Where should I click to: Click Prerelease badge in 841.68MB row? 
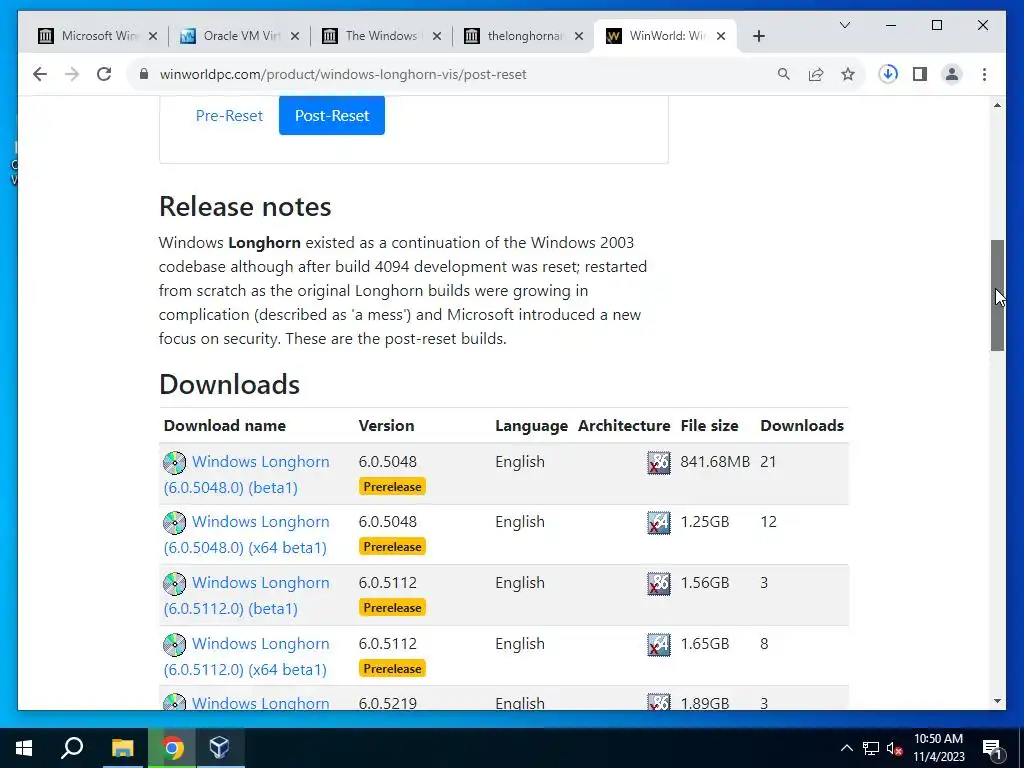point(392,487)
